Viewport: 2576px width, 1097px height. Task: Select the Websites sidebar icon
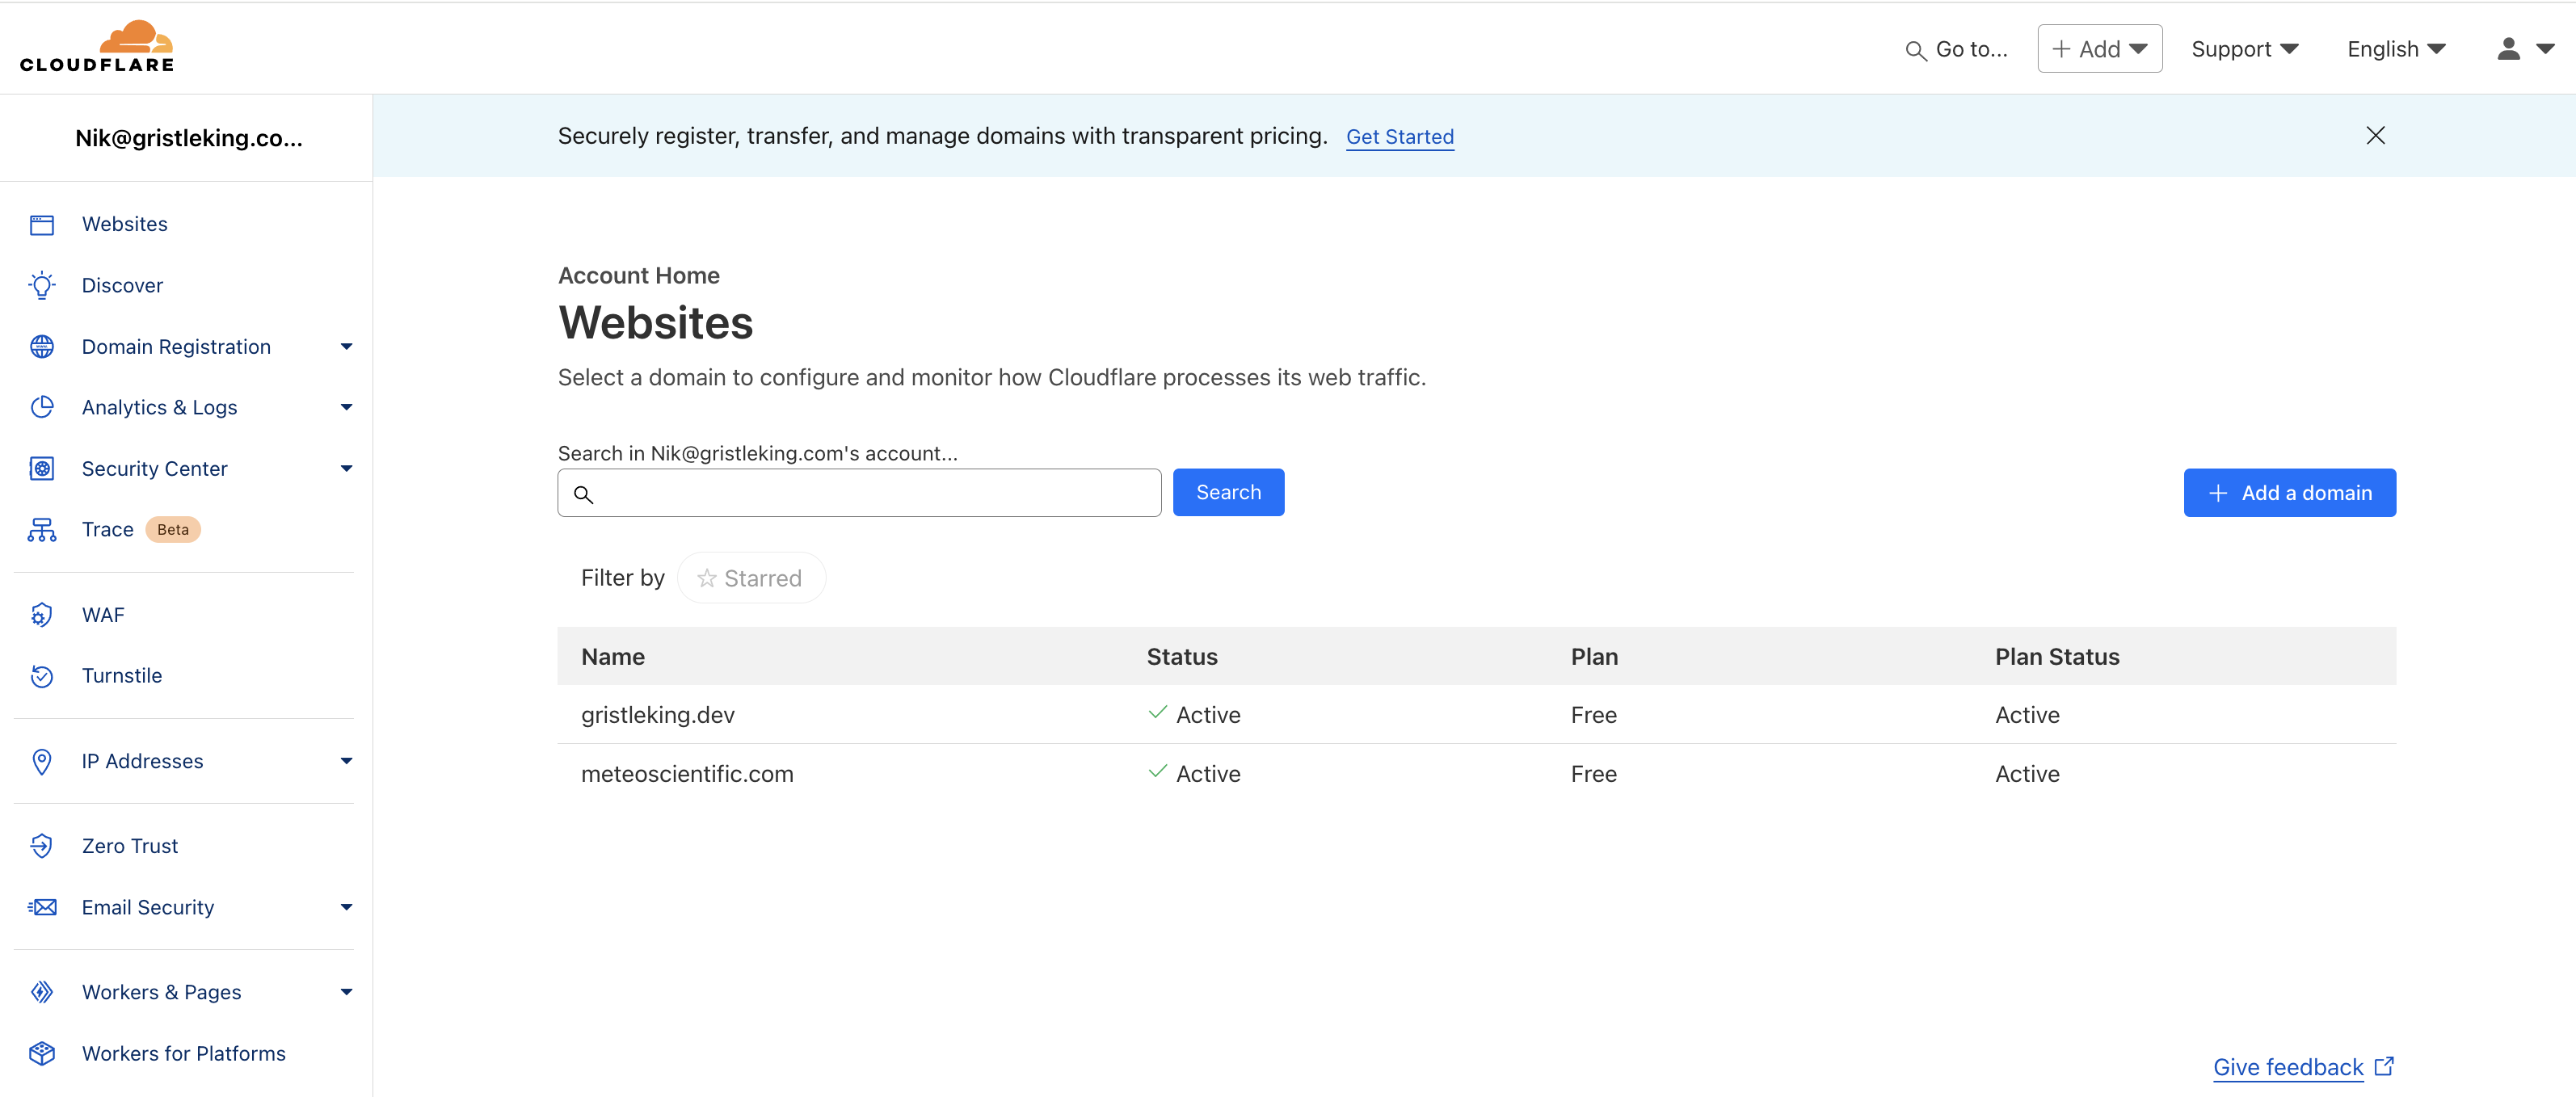41,224
